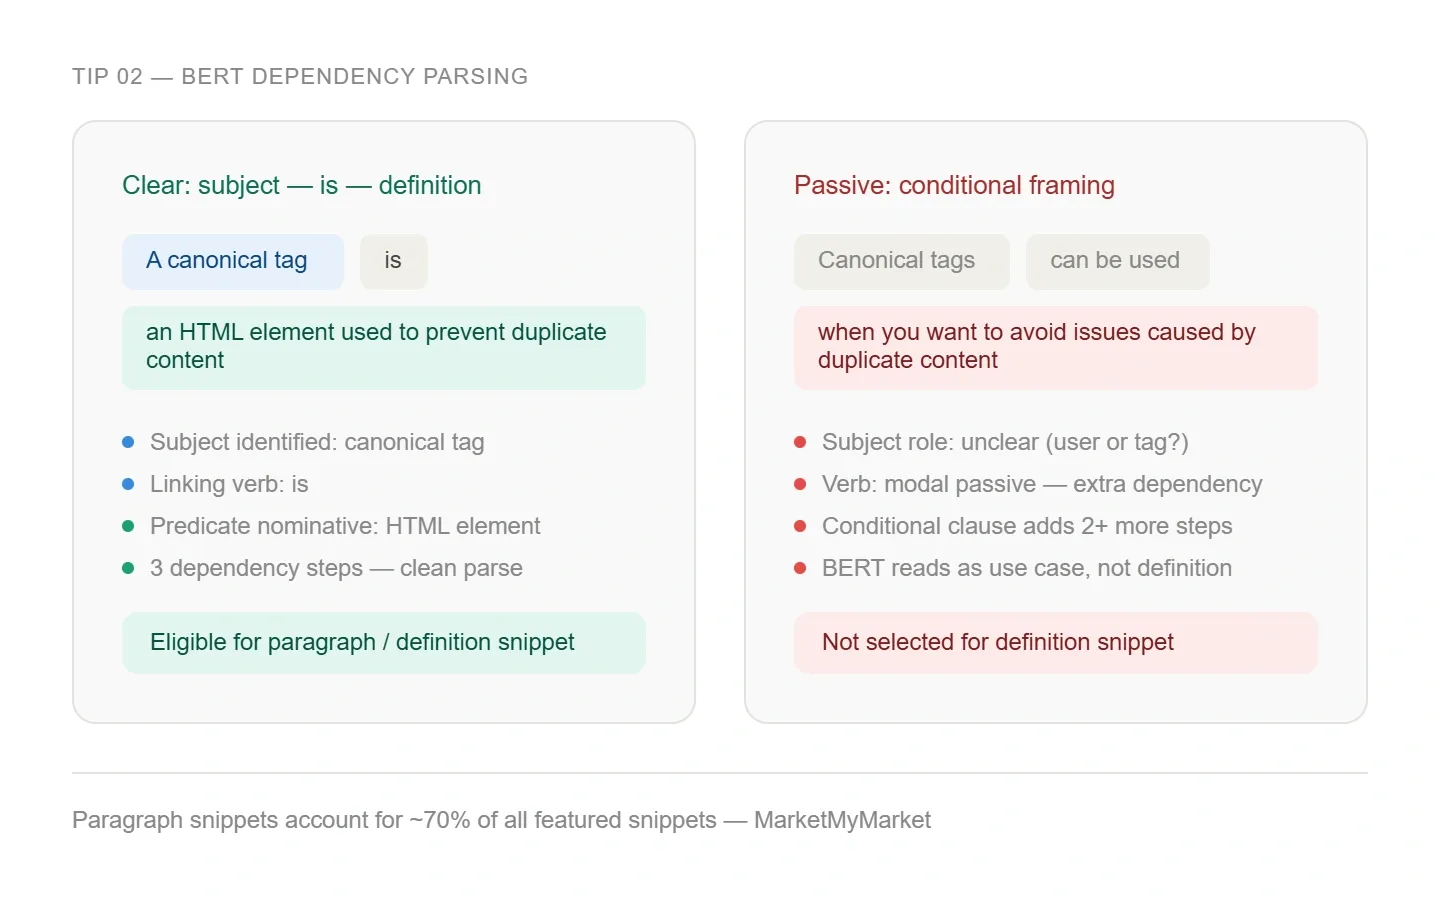Click the "Eligible for paragraph / definition snippet" badge
The width and height of the screenshot is (1440, 900).
pos(383,642)
